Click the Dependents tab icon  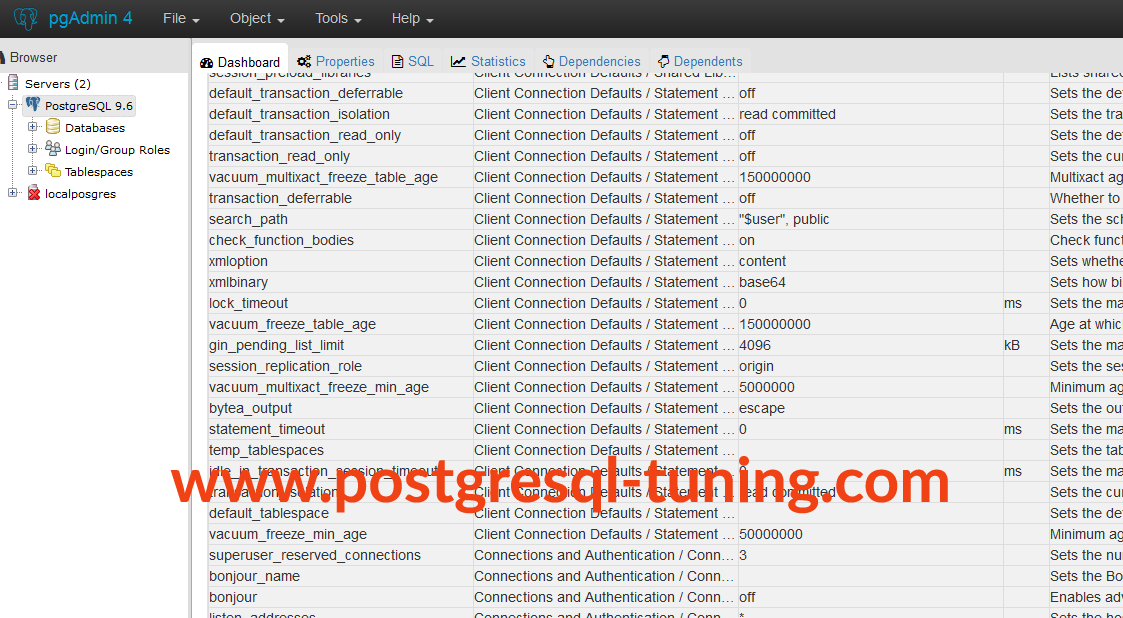[662, 61]
